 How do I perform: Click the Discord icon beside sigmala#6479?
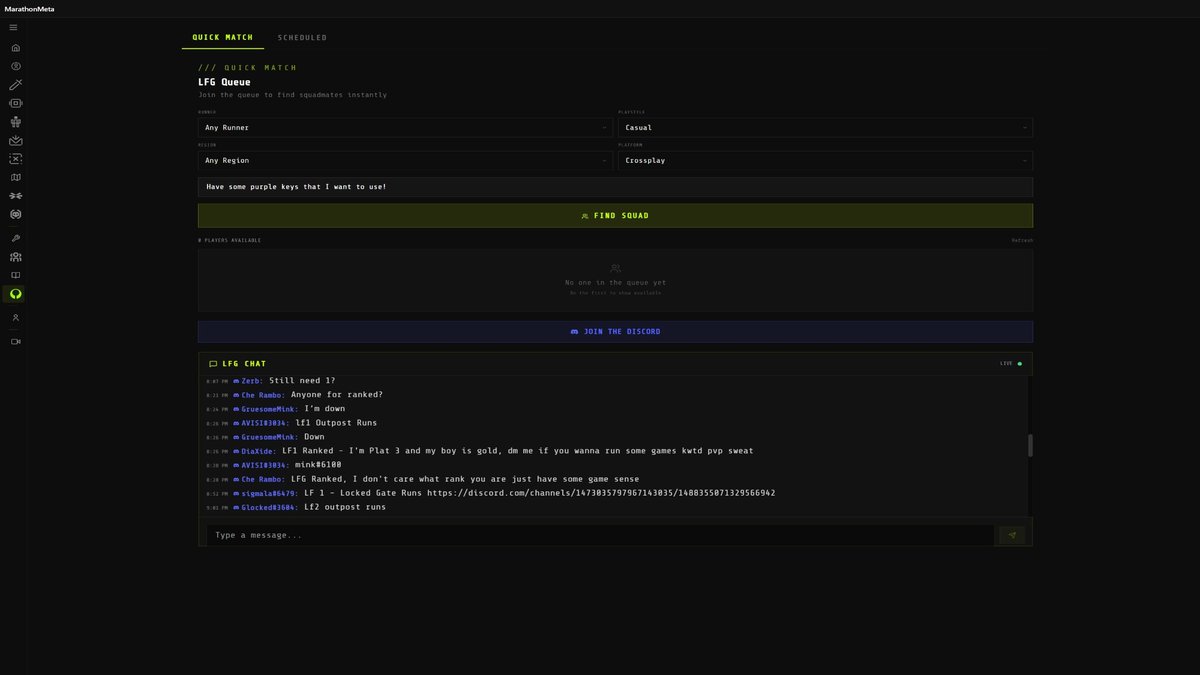(236, 493)
